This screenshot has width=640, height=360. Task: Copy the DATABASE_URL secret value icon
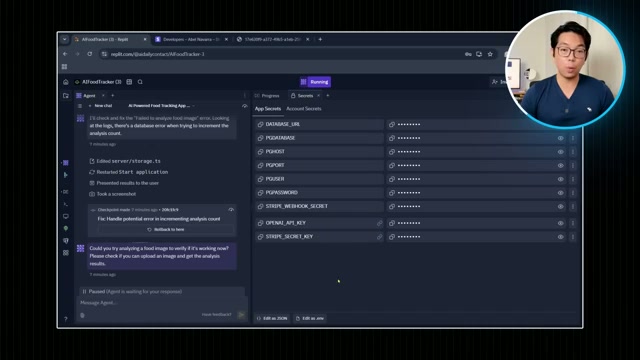[x=392, y=124]
